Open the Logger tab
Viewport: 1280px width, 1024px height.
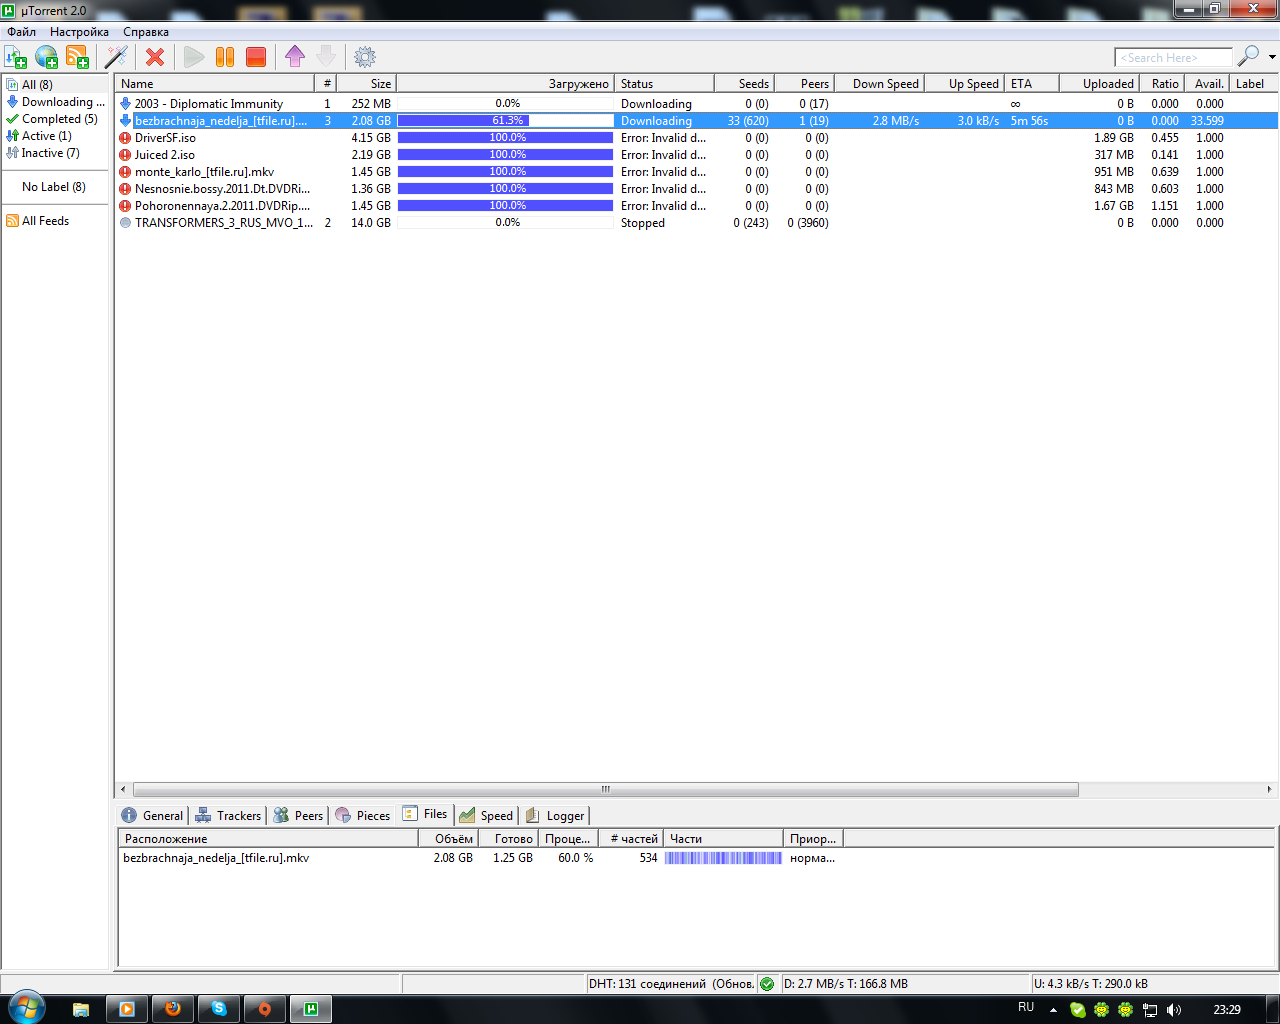555,815
